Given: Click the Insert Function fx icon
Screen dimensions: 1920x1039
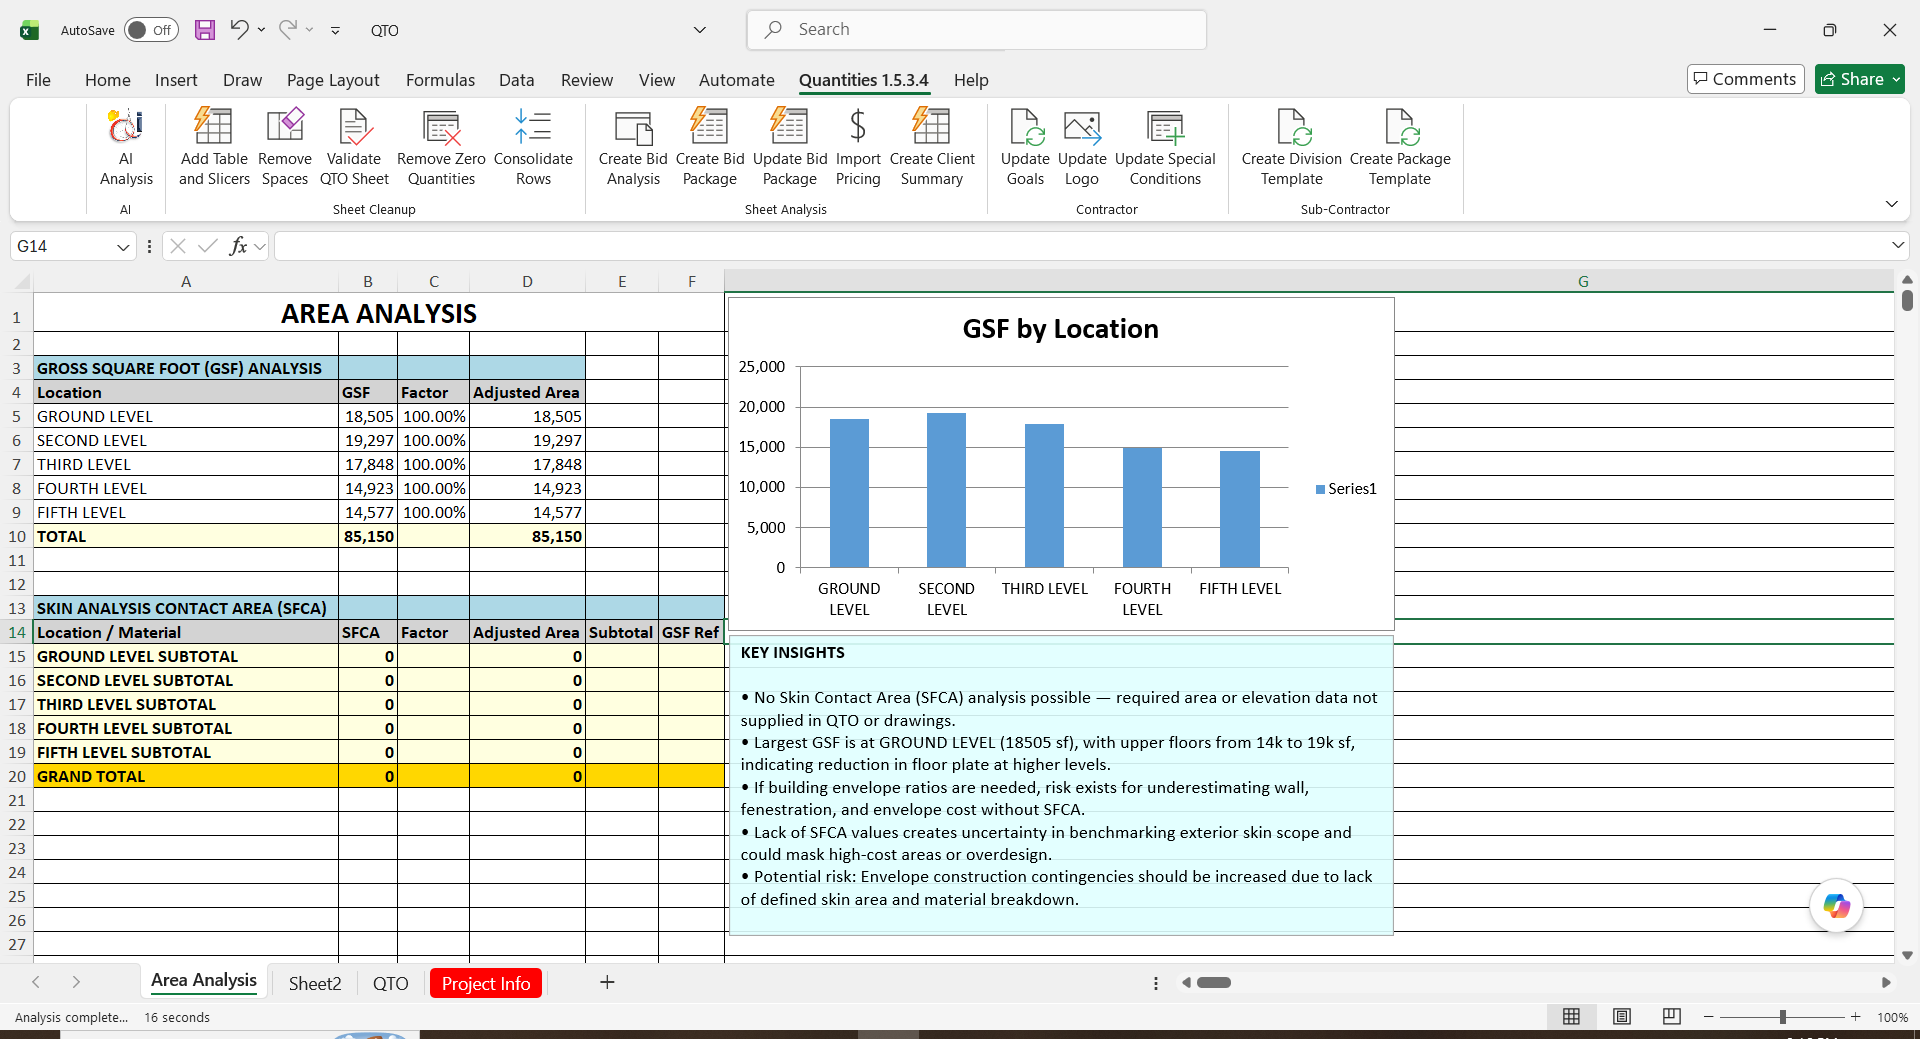Looking at the screenshot, I should click(x=238, y=246).
